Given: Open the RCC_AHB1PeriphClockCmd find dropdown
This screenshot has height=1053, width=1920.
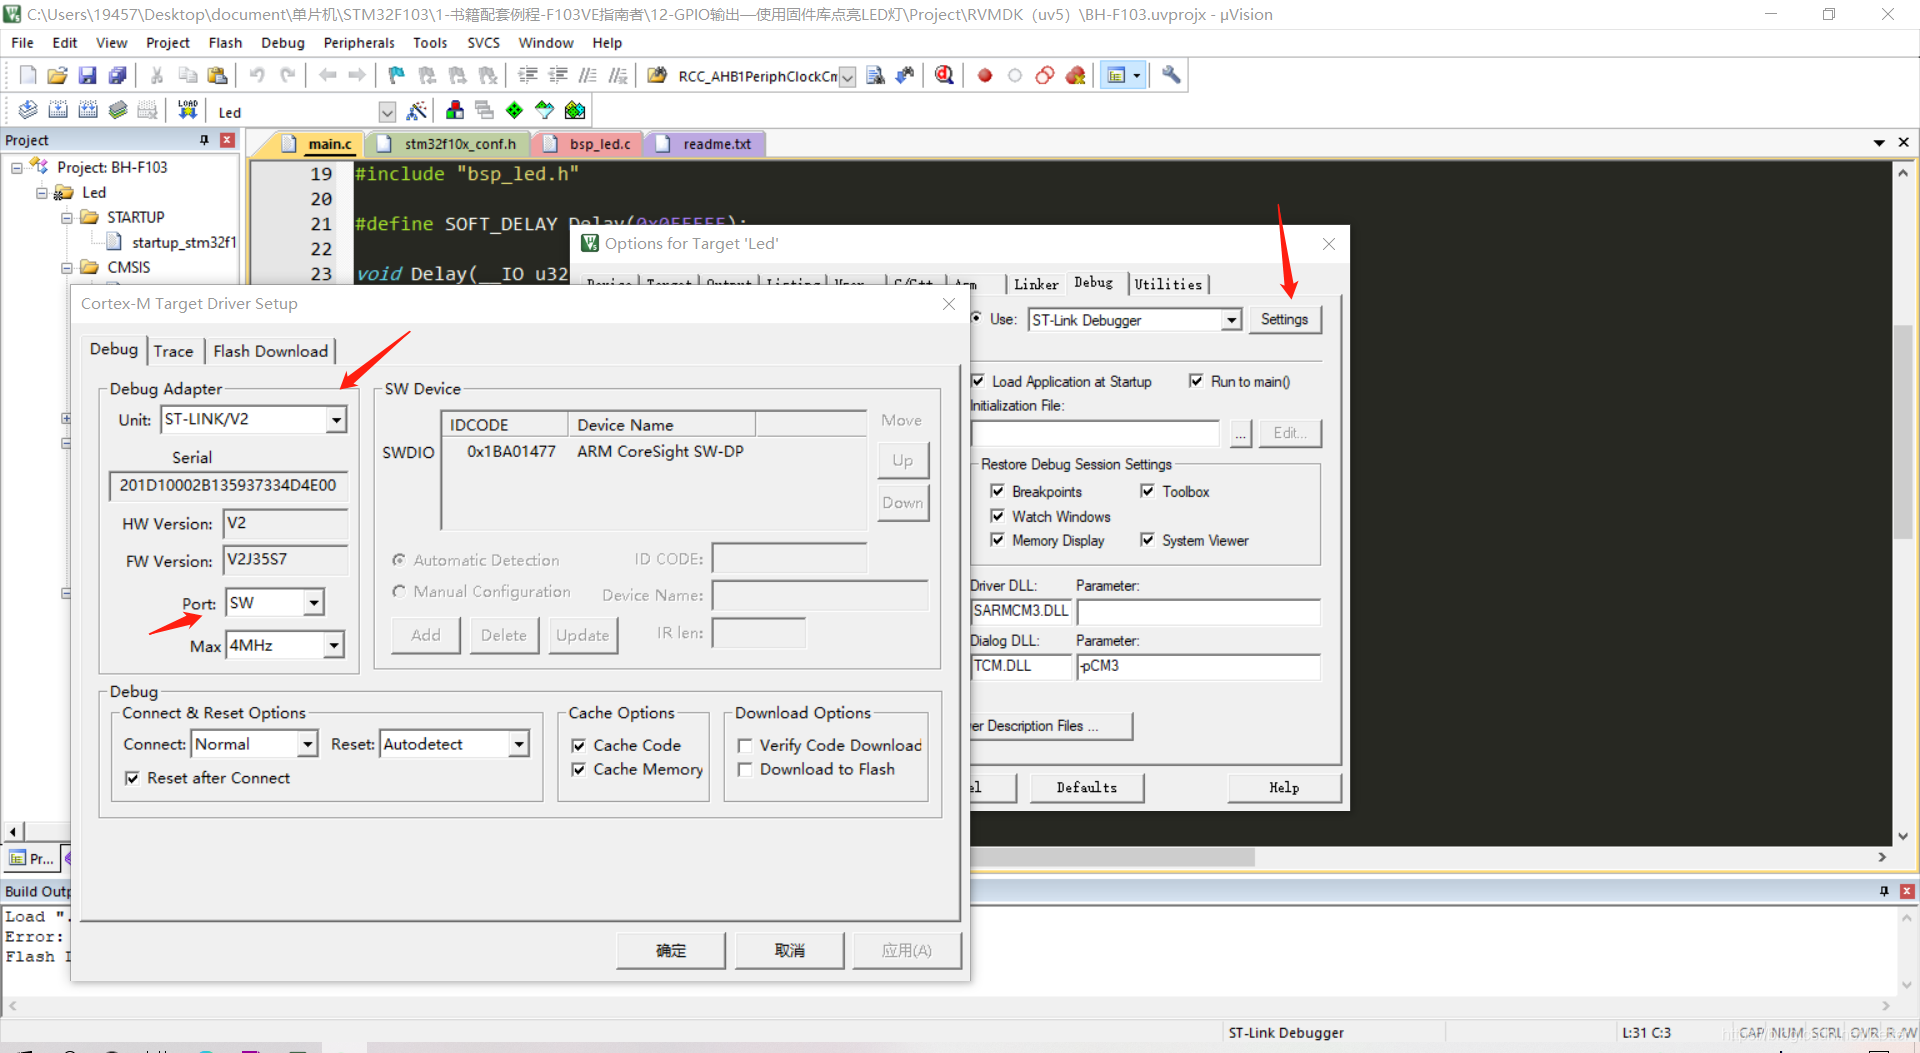Looking at the screenshot, I should point(847,77).
